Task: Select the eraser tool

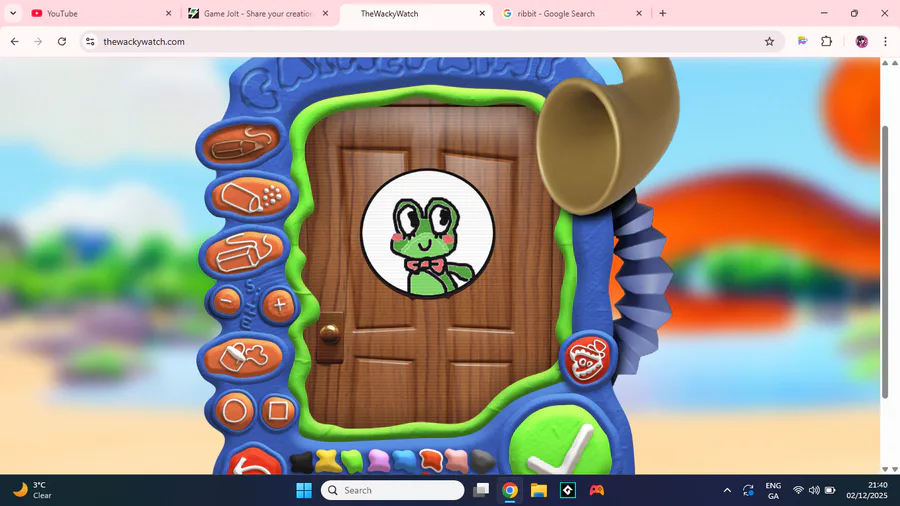Action: coord(245,252)
